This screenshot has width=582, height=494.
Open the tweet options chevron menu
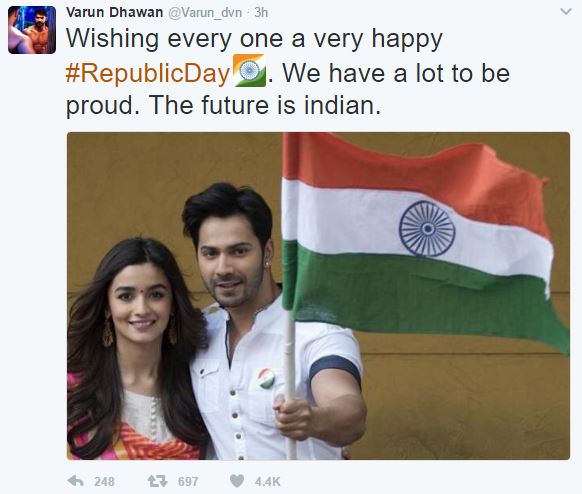(x=566, y=12)
